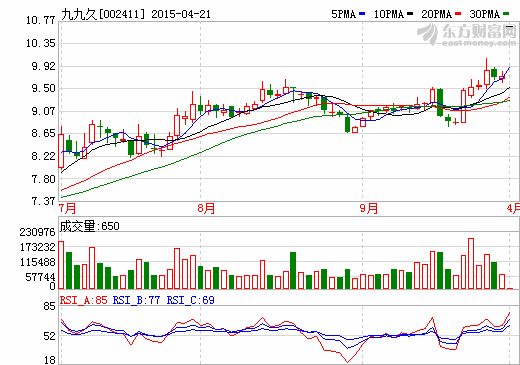This screenshot has height=365, width=520.
Task: Click the 10.77 price axis label
Action: [41, 21]
